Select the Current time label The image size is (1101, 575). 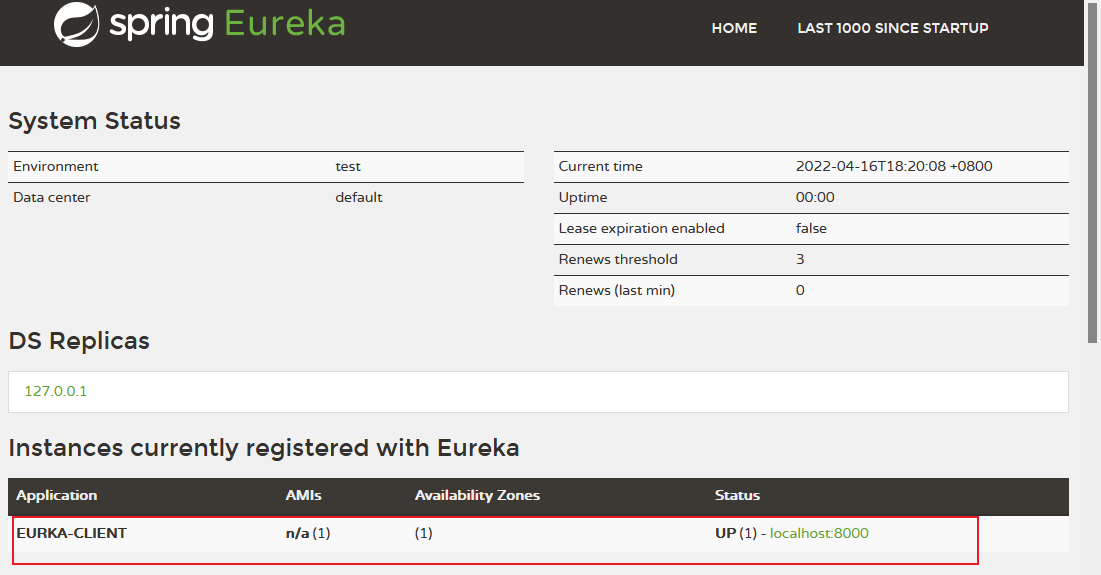click(x=600, y=166)
